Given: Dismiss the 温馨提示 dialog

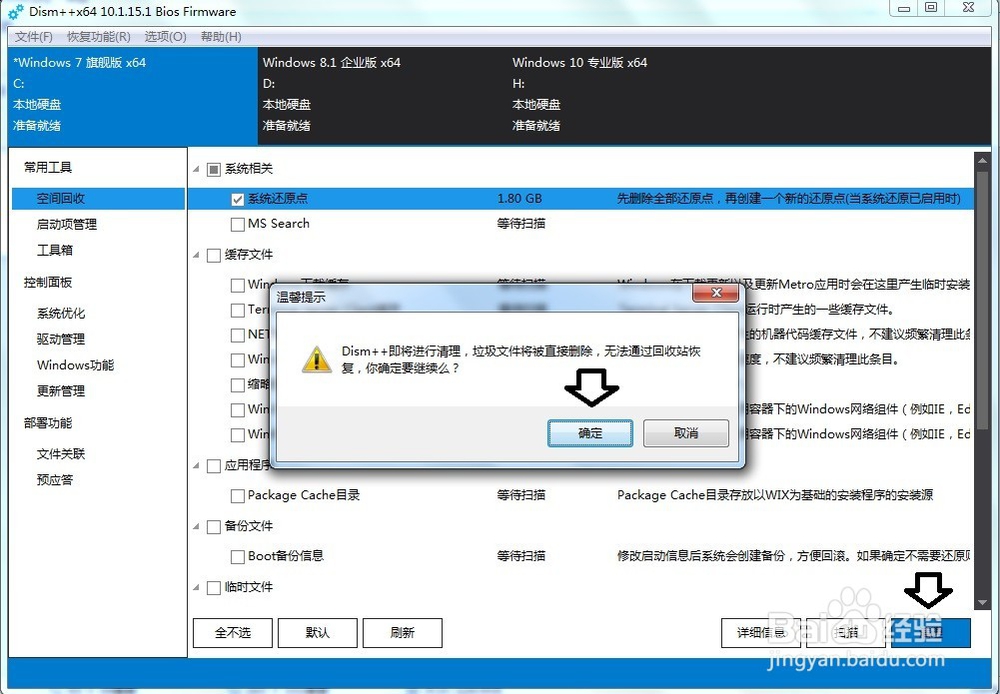Looking at the screenshot, I should pyautogui.click(x=715, y=292).
